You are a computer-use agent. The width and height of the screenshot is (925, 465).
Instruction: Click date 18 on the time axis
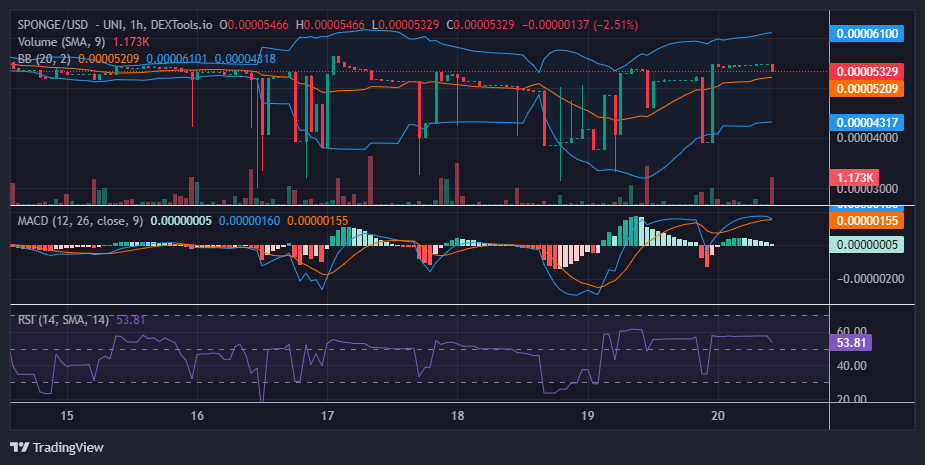tap(457, 415)
